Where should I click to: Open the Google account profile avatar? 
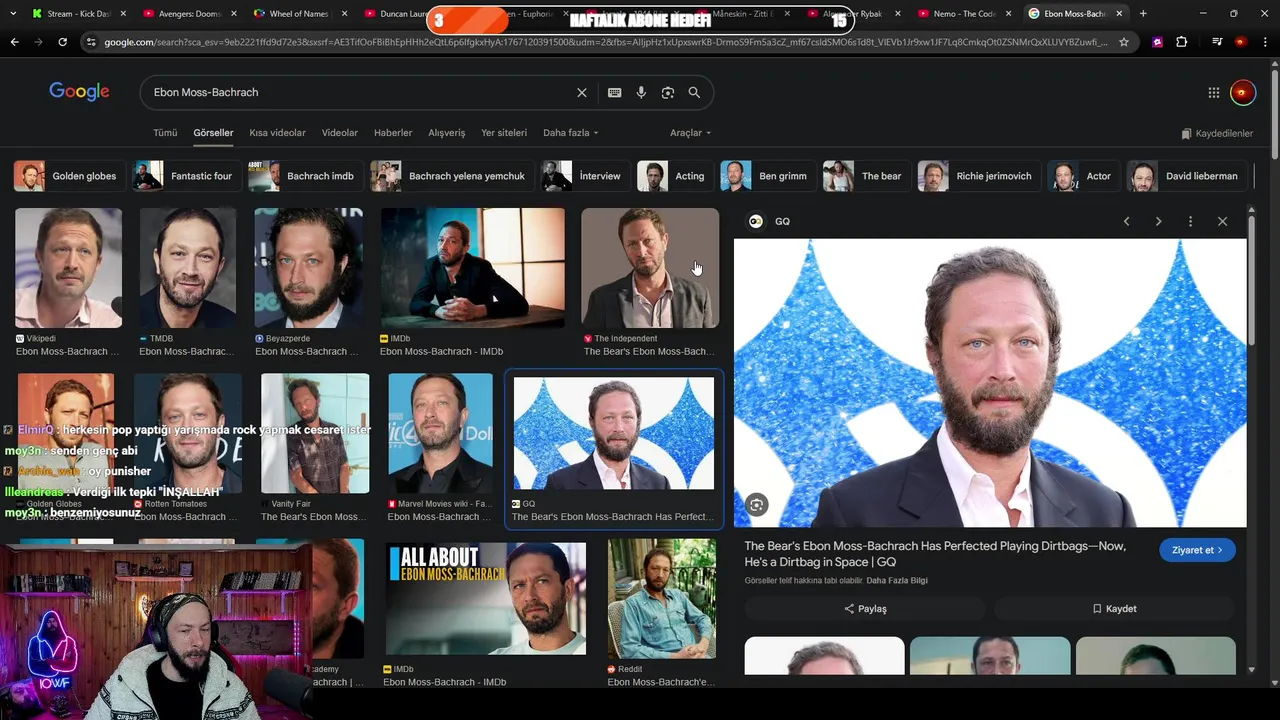tap(1242, 92)
